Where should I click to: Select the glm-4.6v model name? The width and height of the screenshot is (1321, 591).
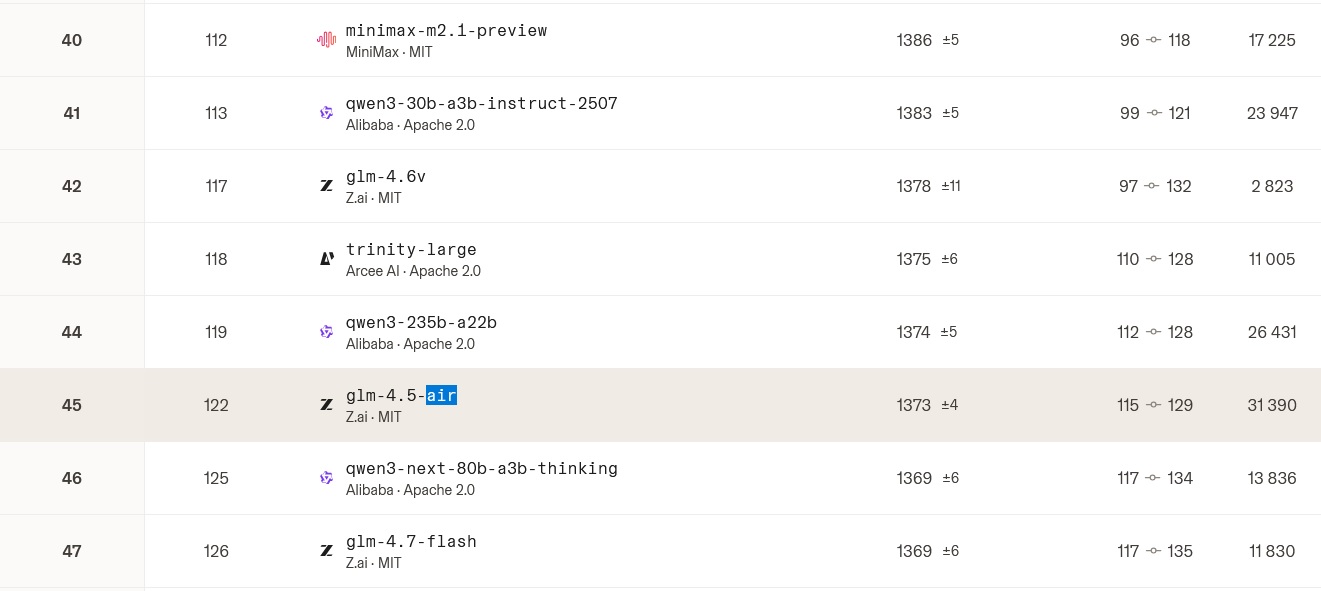[x=386, y=177]
